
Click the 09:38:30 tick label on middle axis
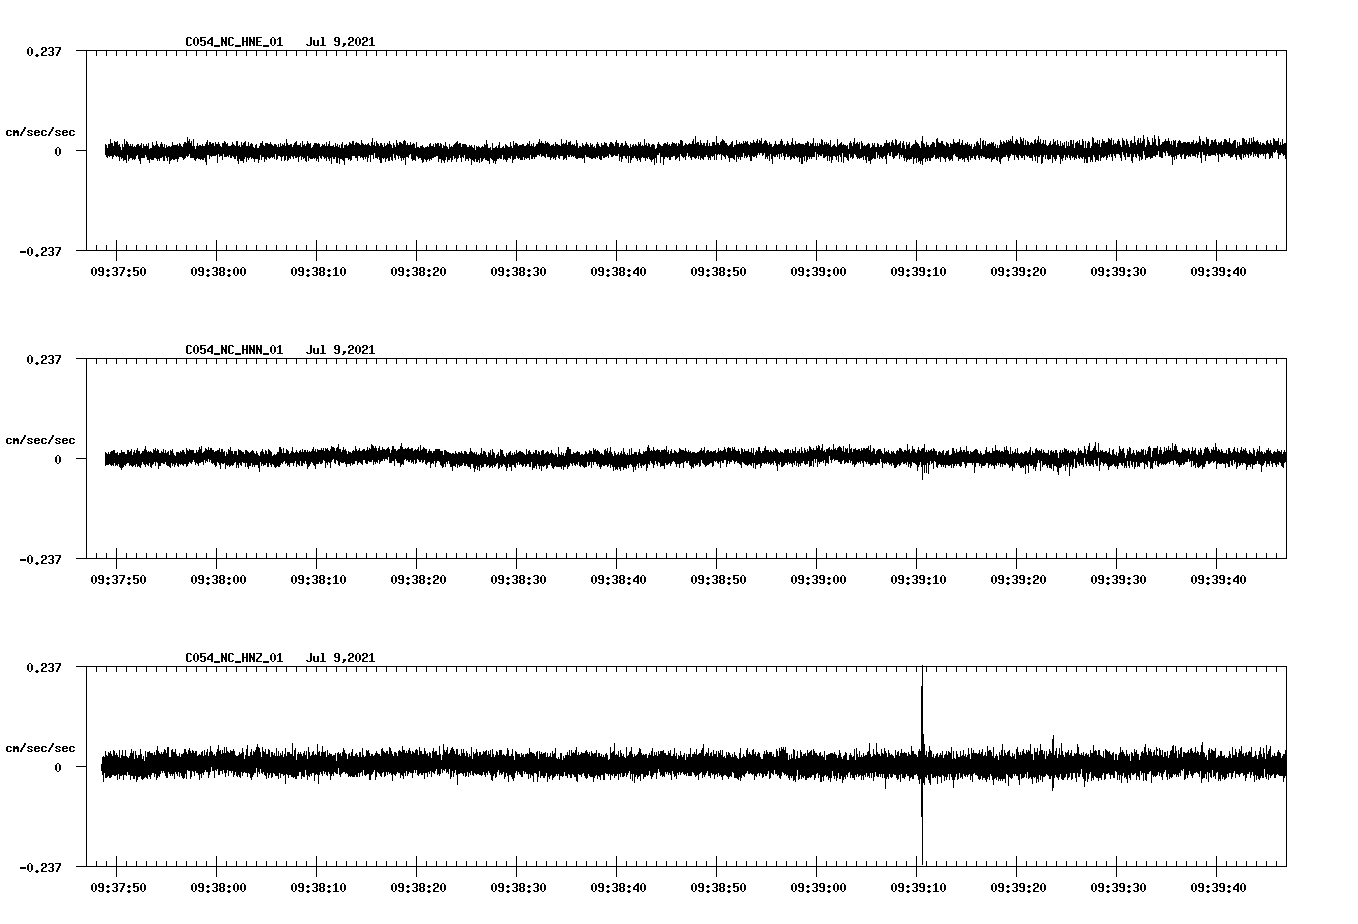coord(516,577)
